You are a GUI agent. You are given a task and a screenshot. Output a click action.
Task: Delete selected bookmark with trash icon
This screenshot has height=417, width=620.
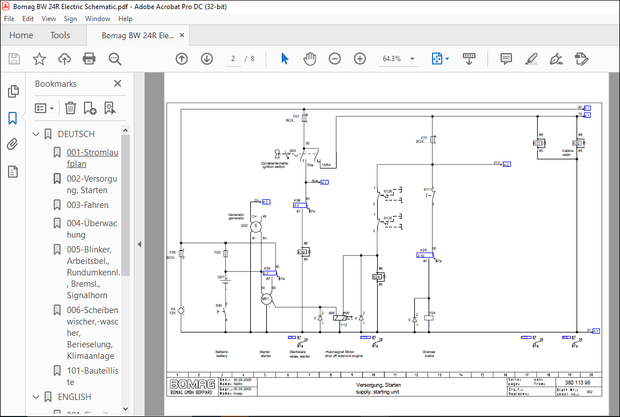point(70,107)
